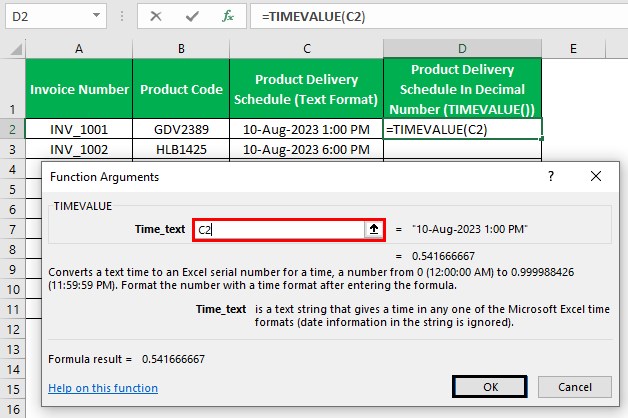Click the Cancel button
Viewport: 628px width, 418px height.
(x=575, y=387)
